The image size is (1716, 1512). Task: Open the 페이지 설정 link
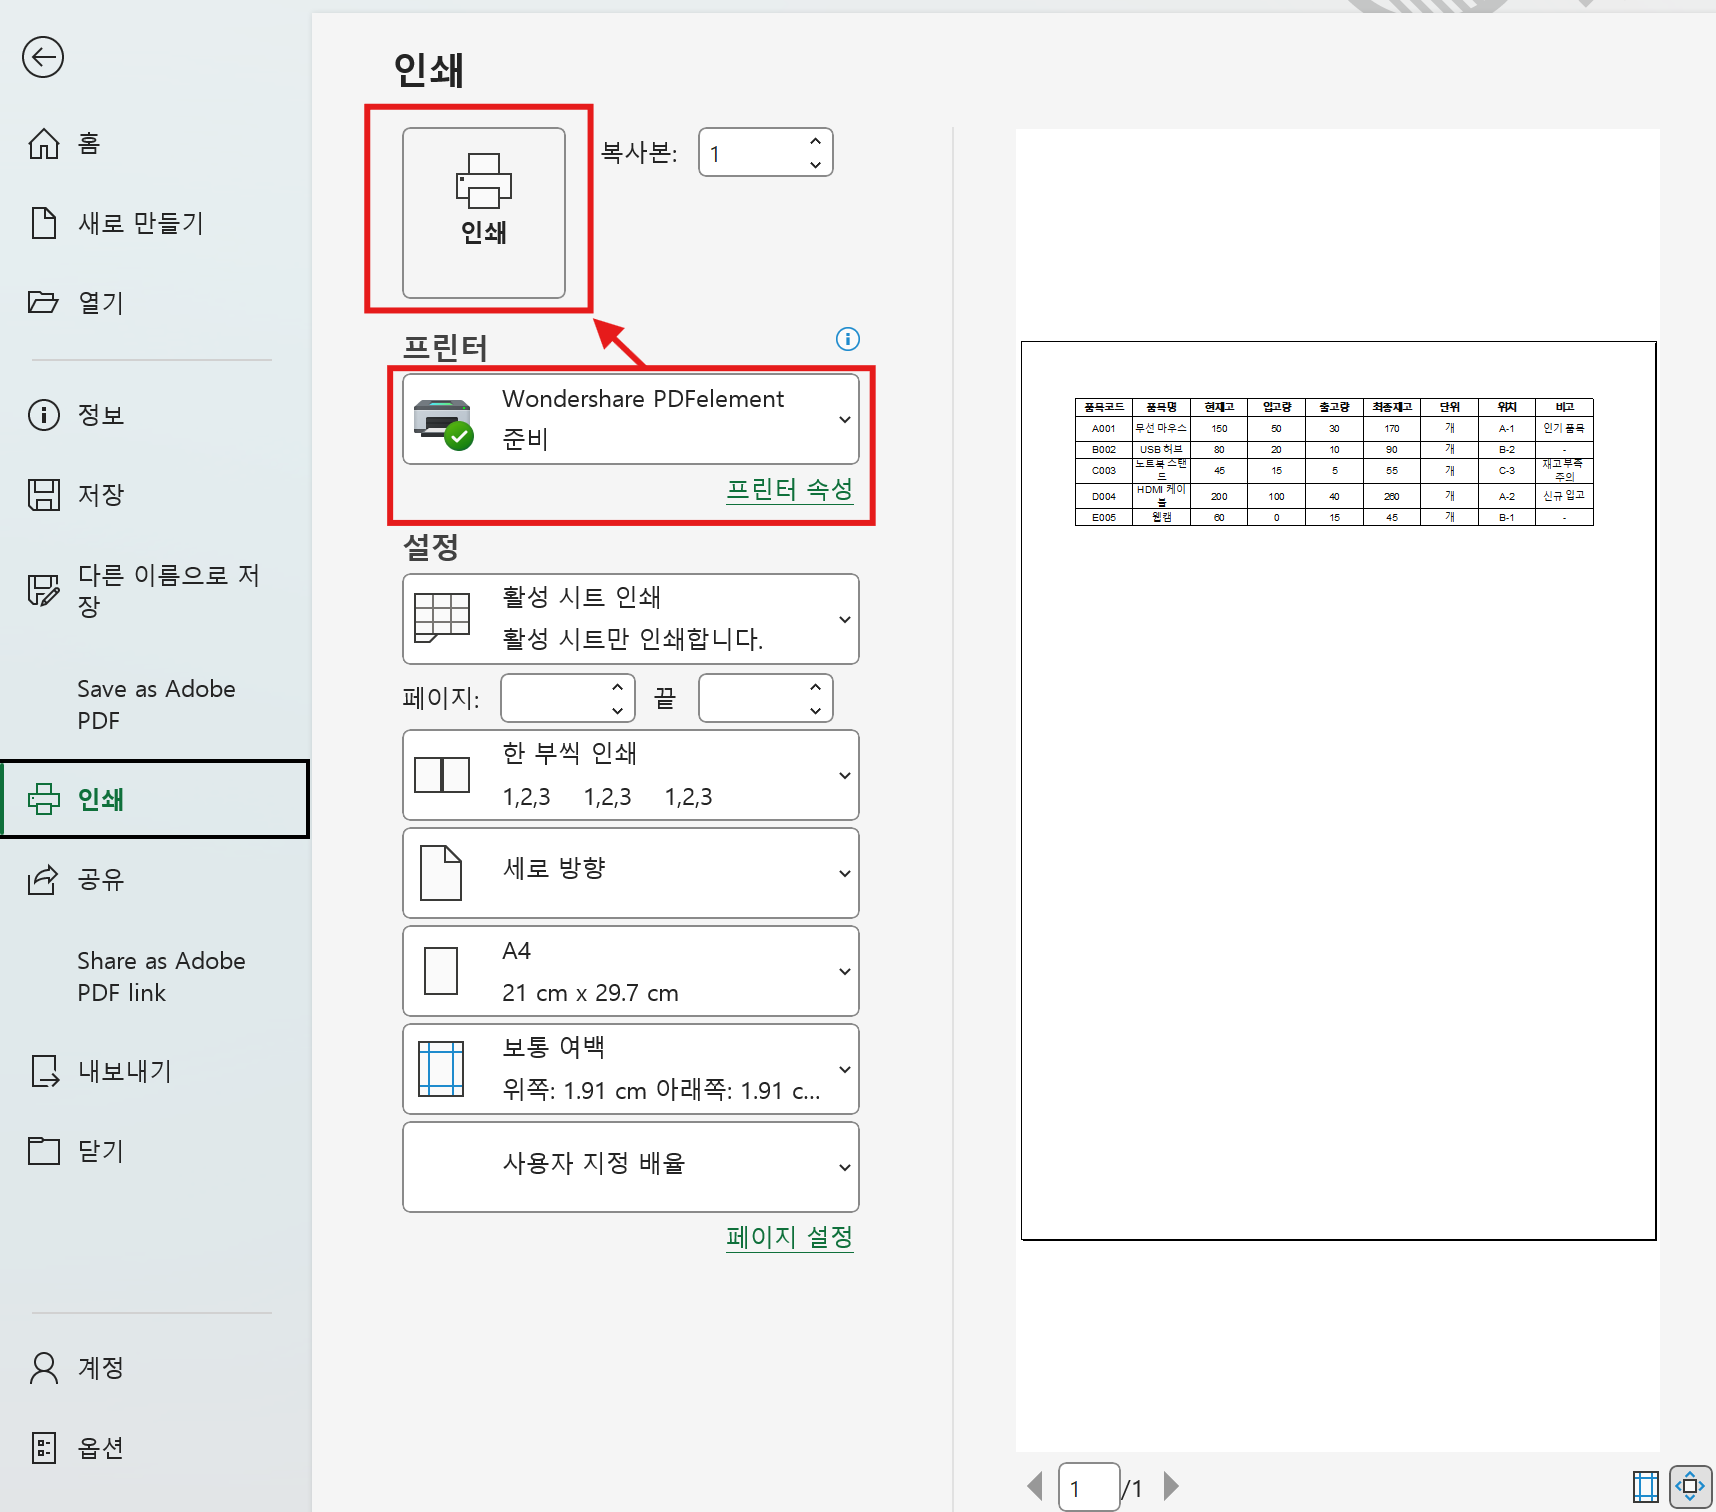click(x=789, y=1237)
